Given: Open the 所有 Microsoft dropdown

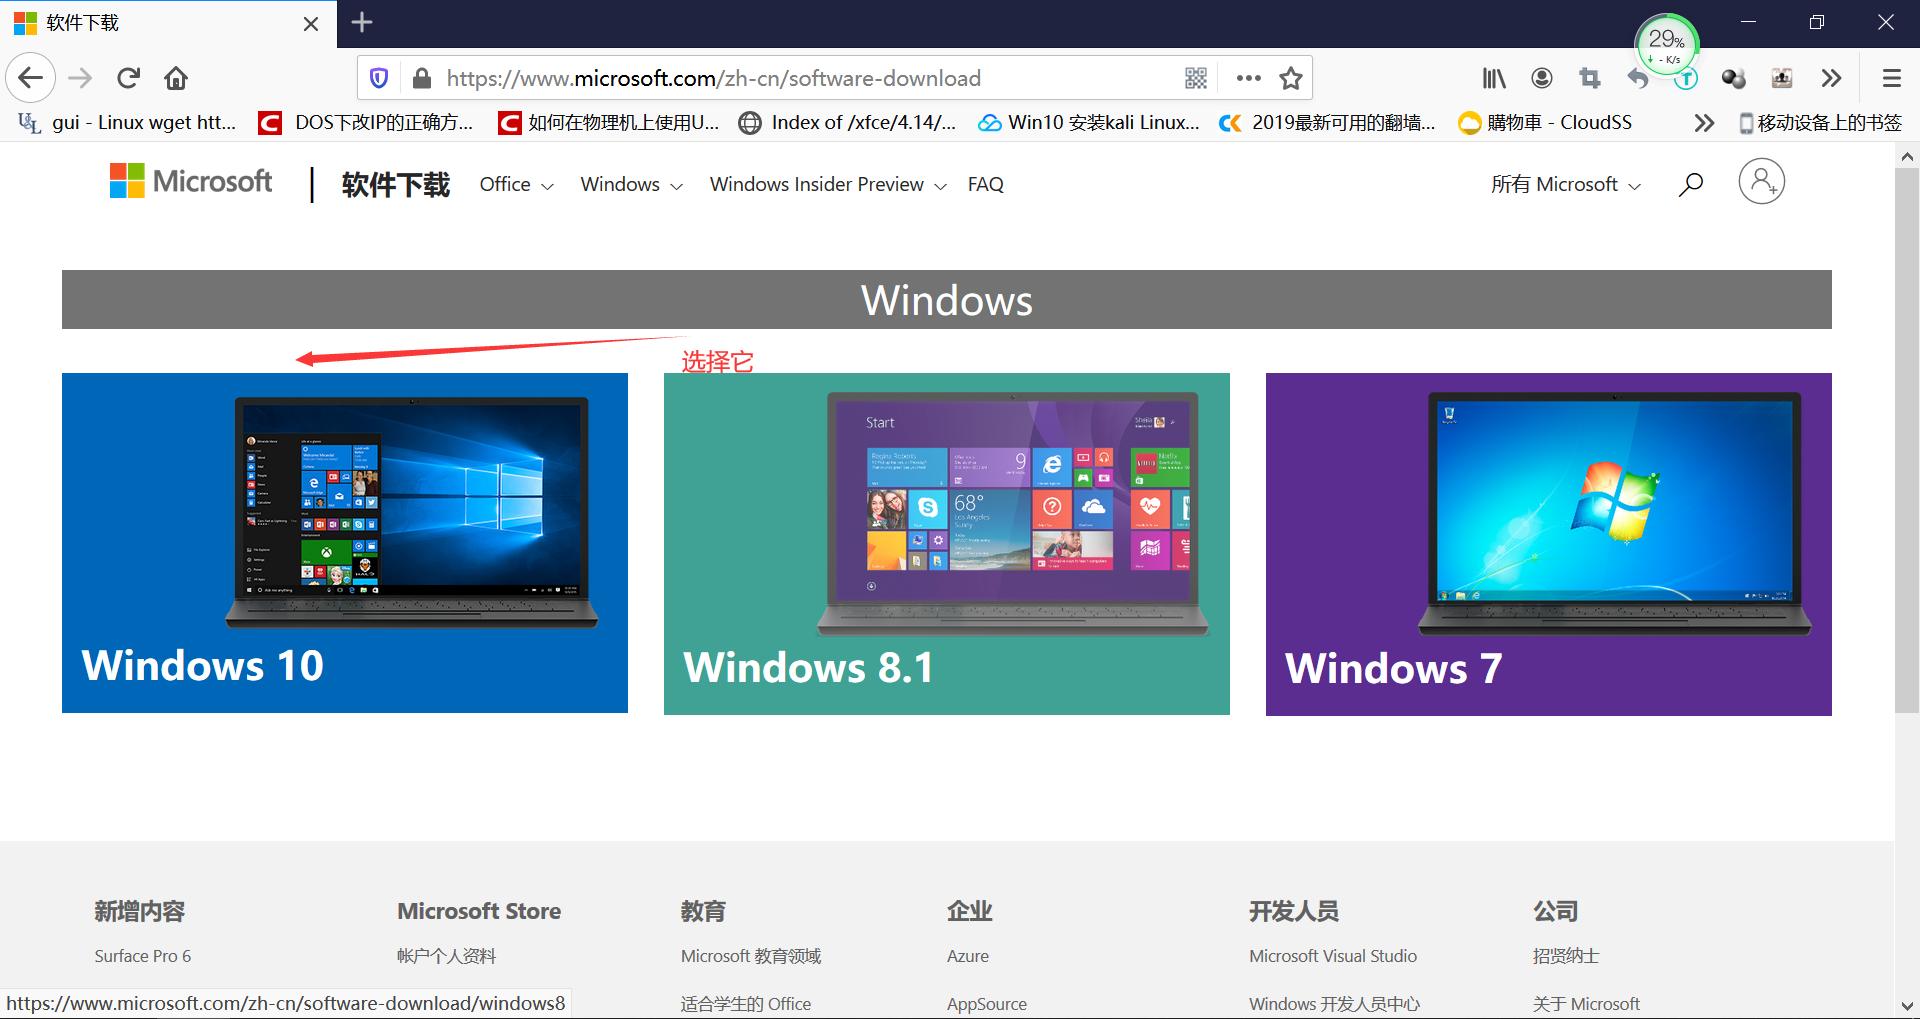Looking at the screenshot, I should pyautogui.click(x=1565, y=184).
